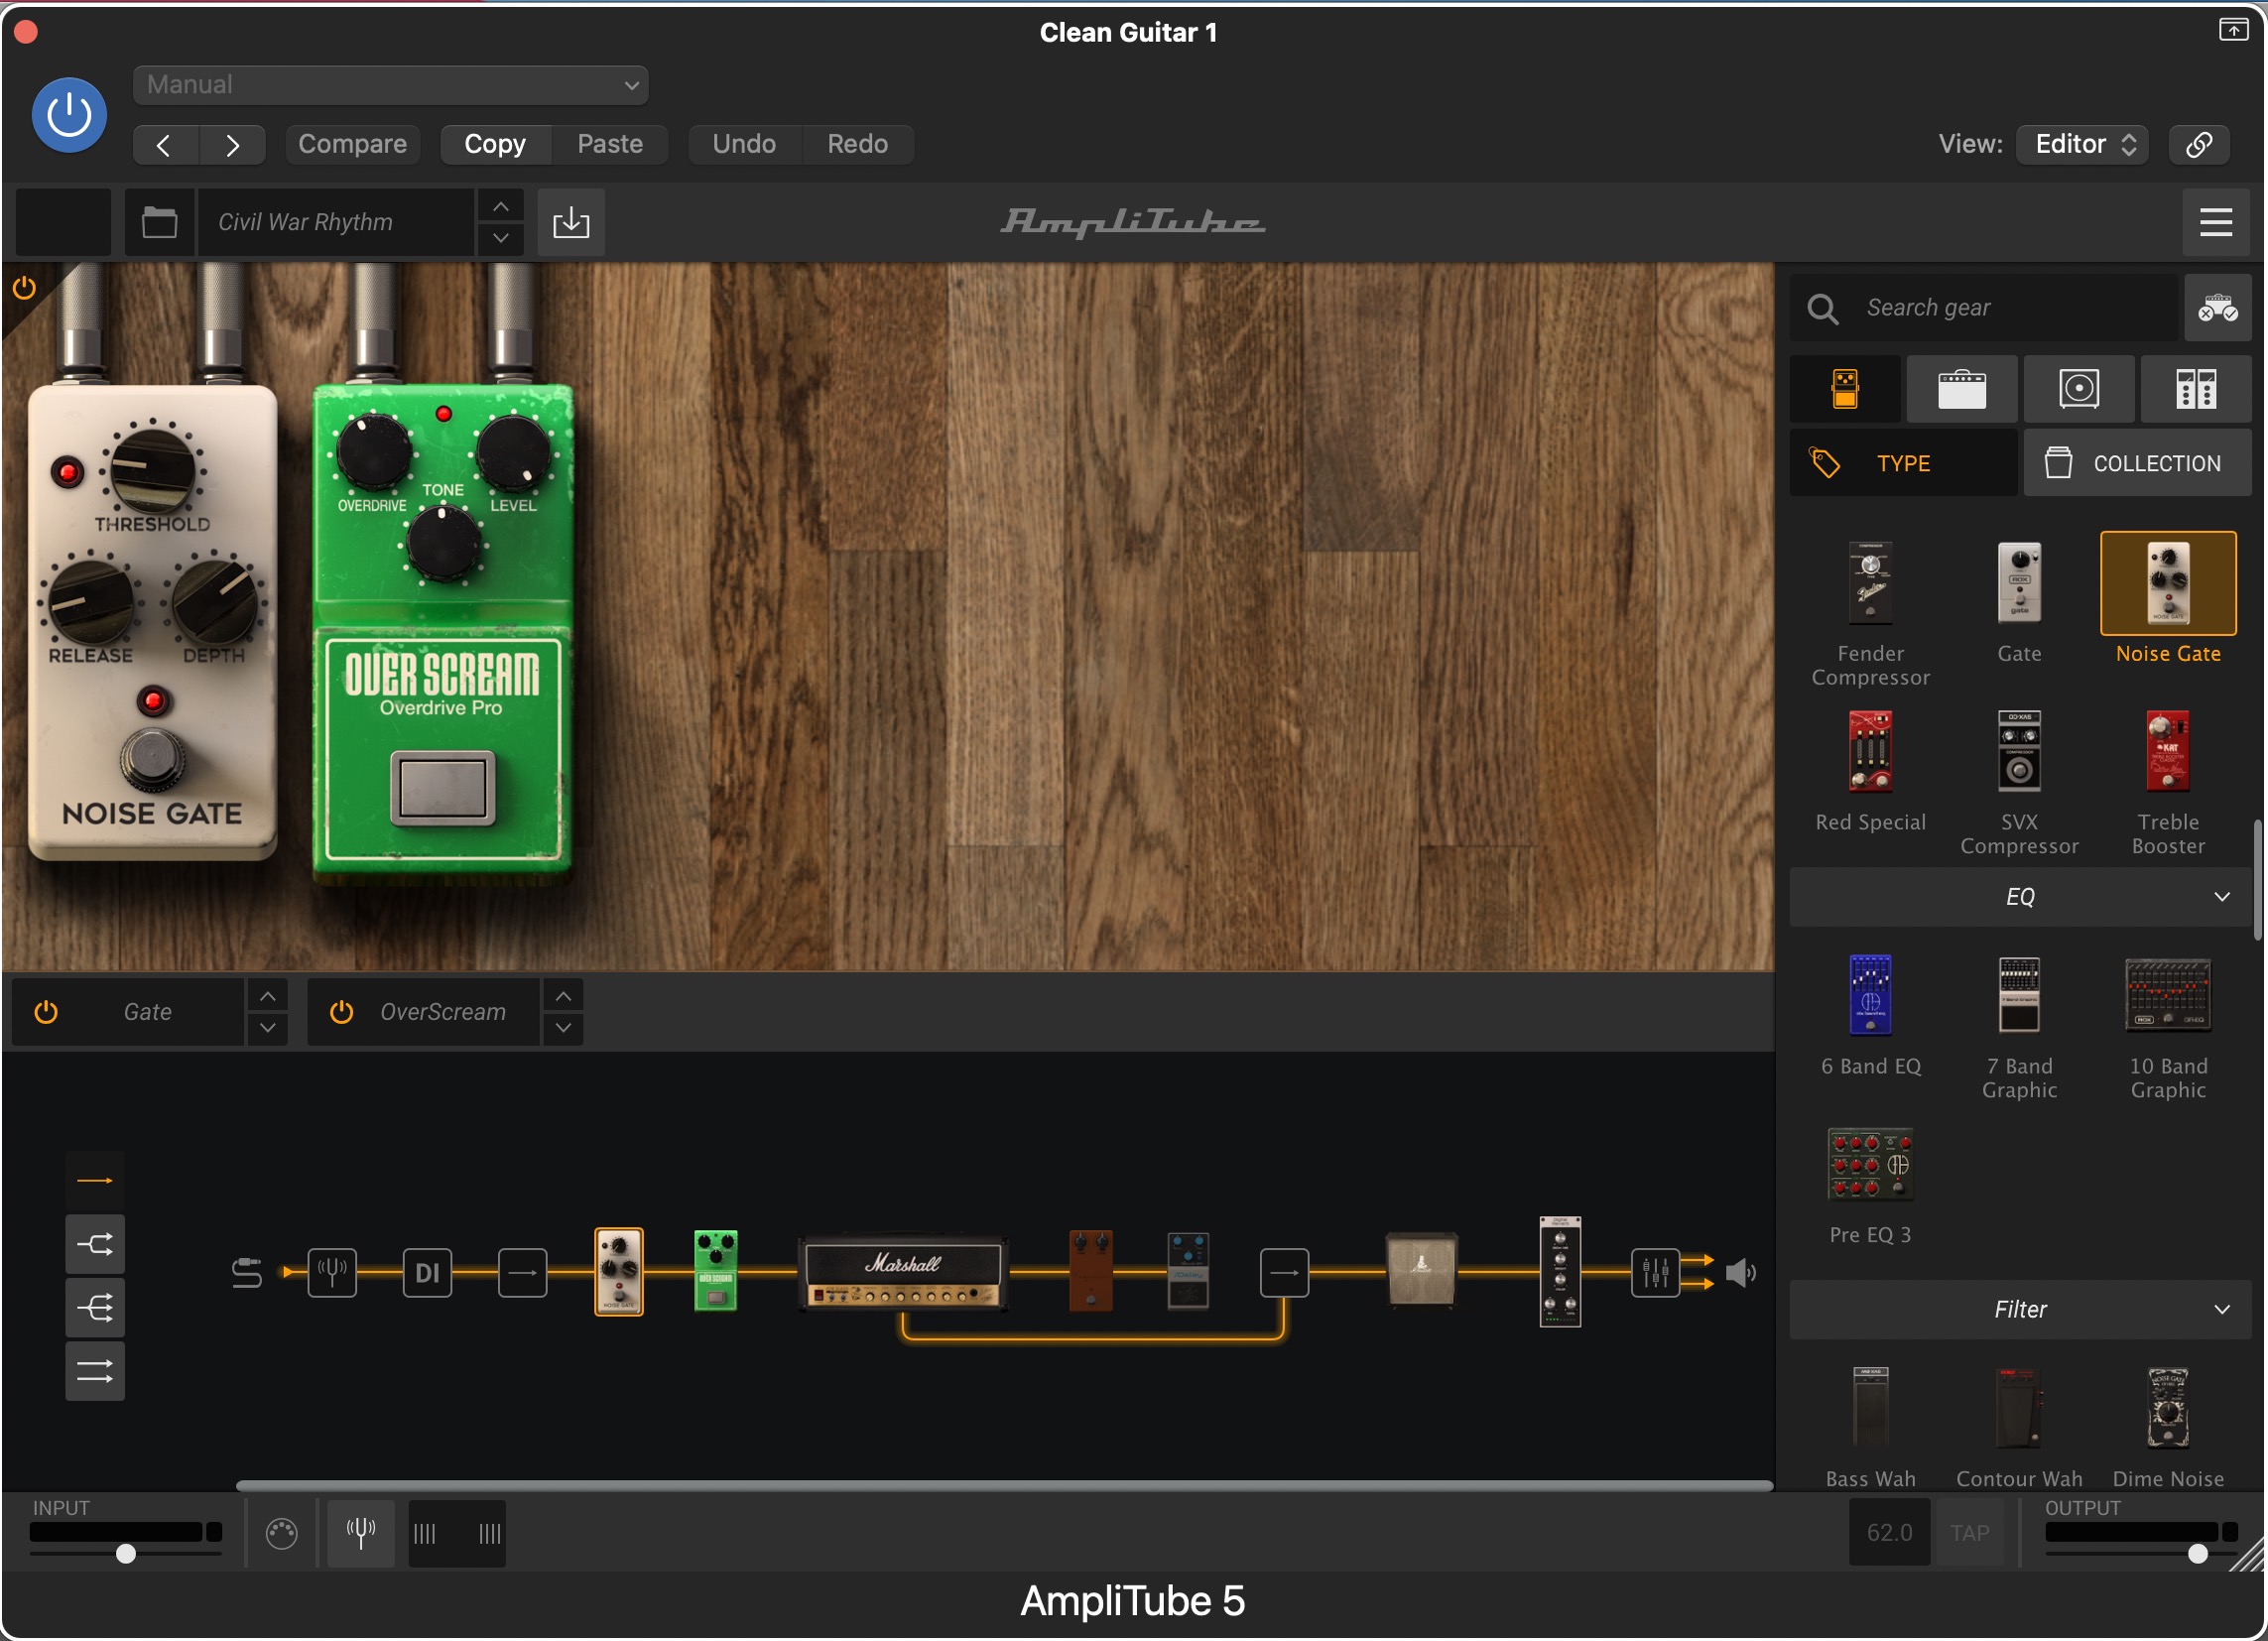Click the Compare button
Screen dimensions: 2268x1641
coord(352,145)
